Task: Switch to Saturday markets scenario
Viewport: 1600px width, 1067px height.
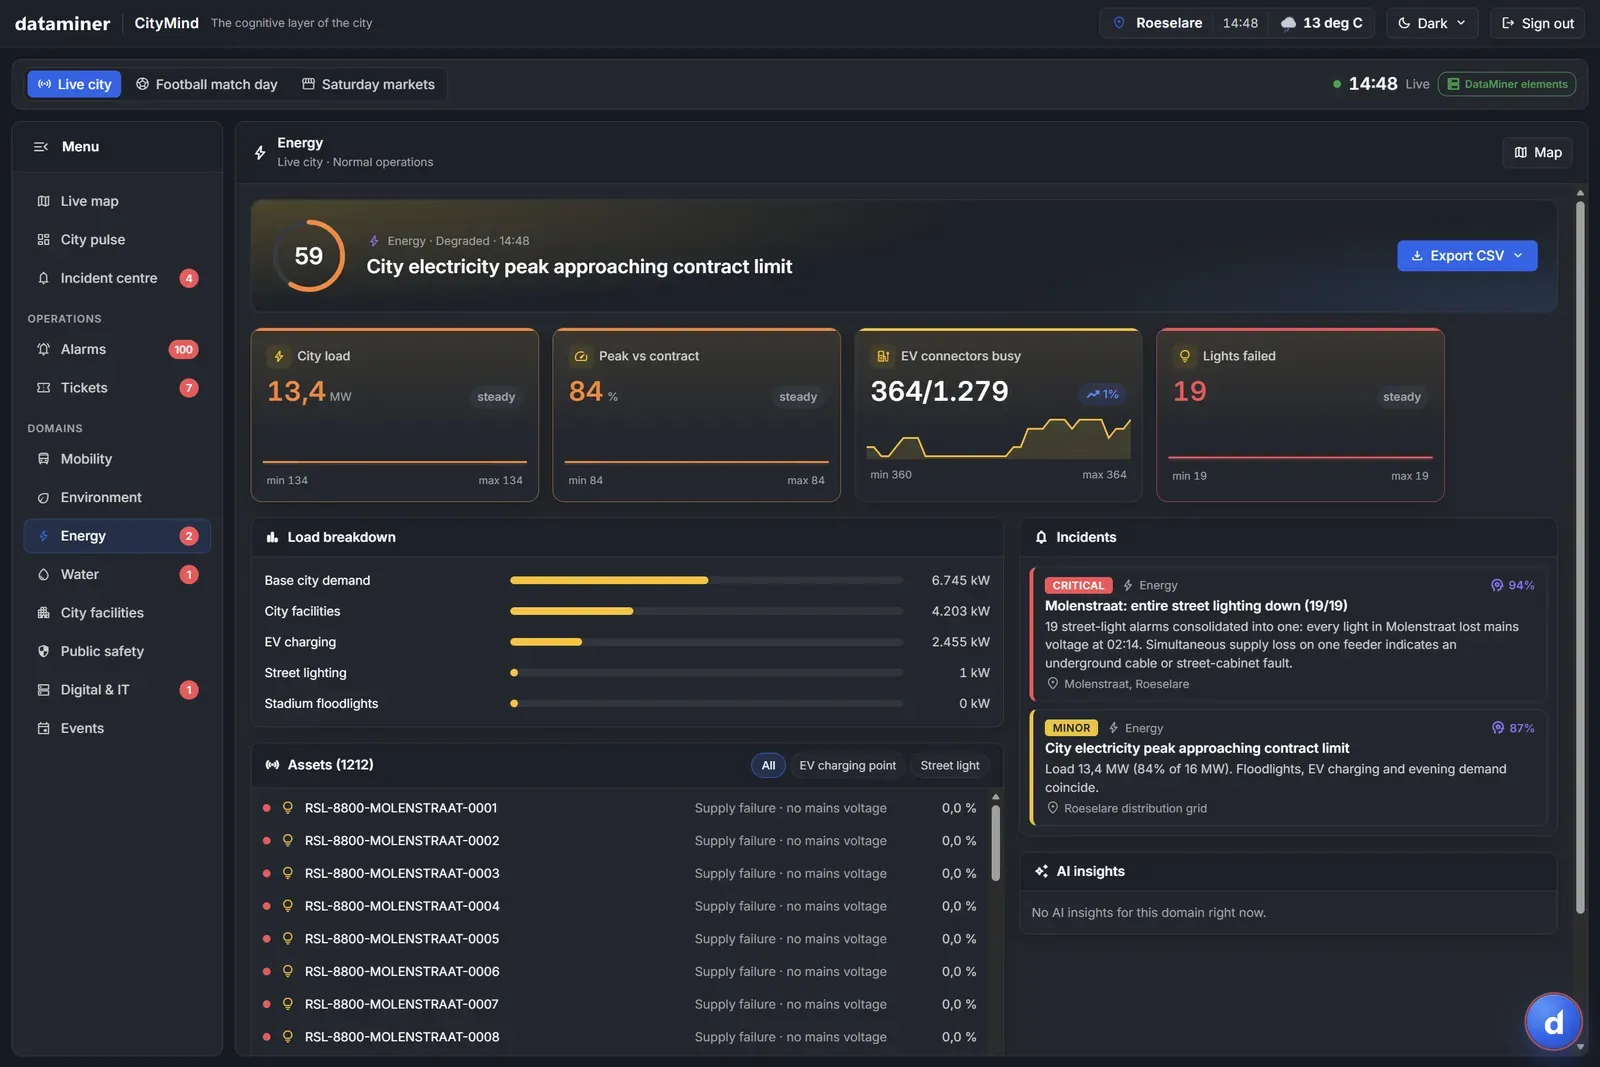Action: pyautogui.click(x=368, y=84)
